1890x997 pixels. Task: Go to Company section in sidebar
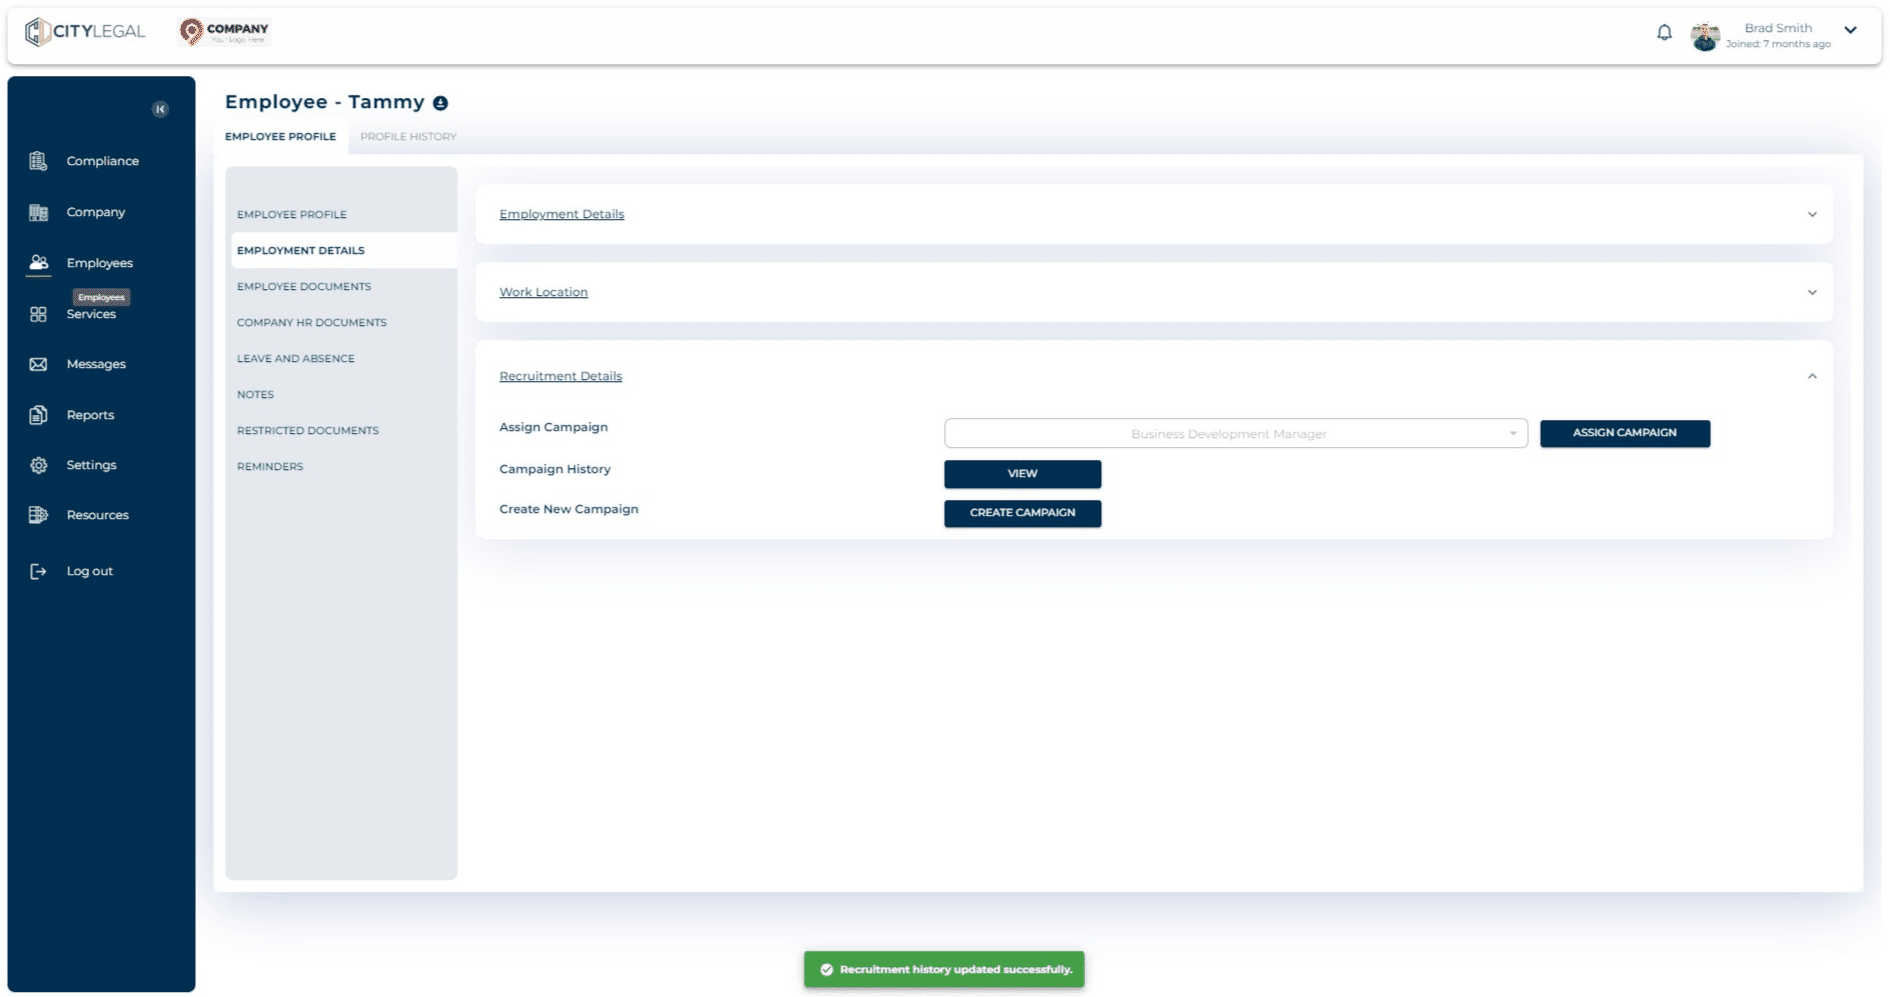(95, 212)
